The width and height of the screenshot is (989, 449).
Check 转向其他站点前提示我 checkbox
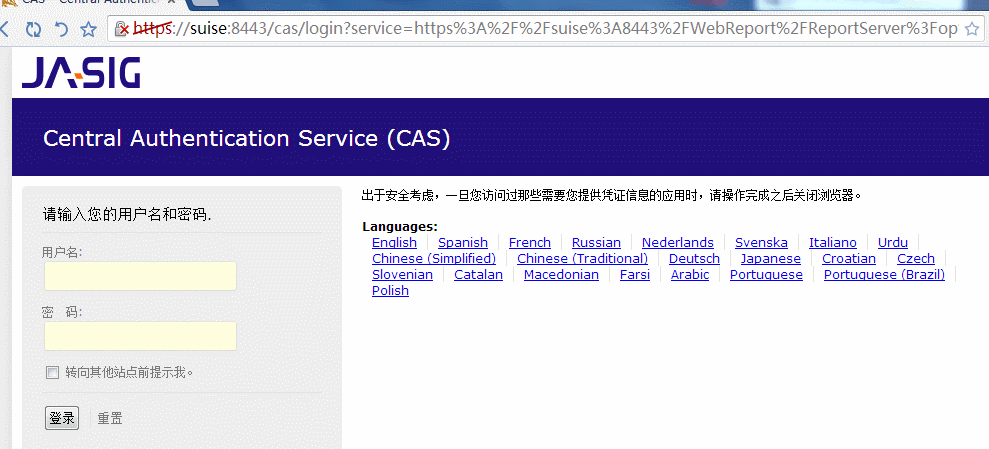[x=52, y=373]
